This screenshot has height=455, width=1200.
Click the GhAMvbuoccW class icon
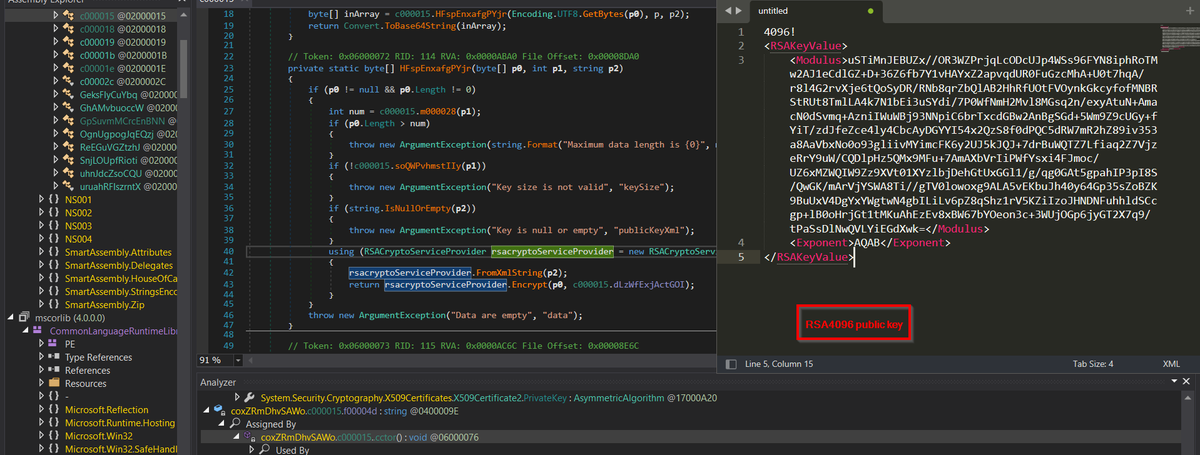[x=69, y=106]
